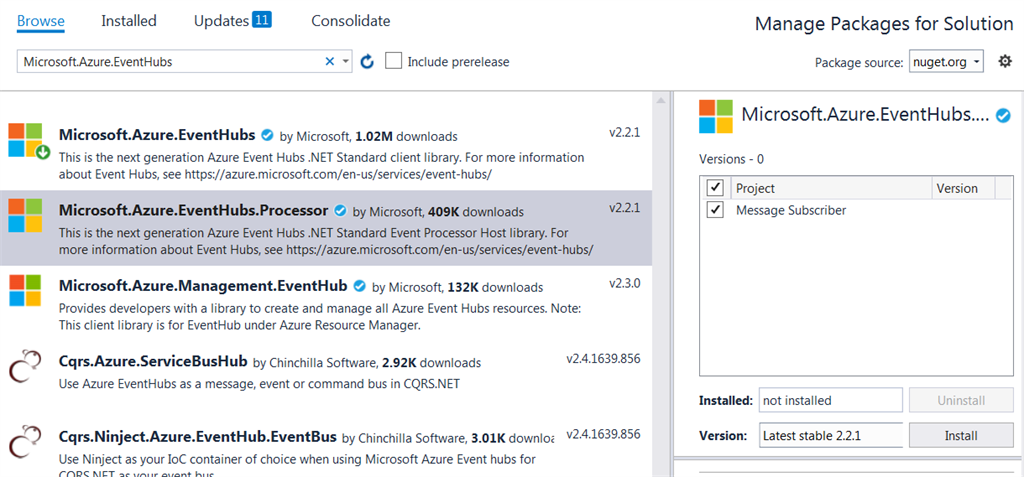Image resolution: width=1024 pixels, height=477 pixels.
Task: Click the Cqrs.Ninject.Azure.EventHub.EventBus package logo
Action: pyautogui.click(x=25, y=440)
